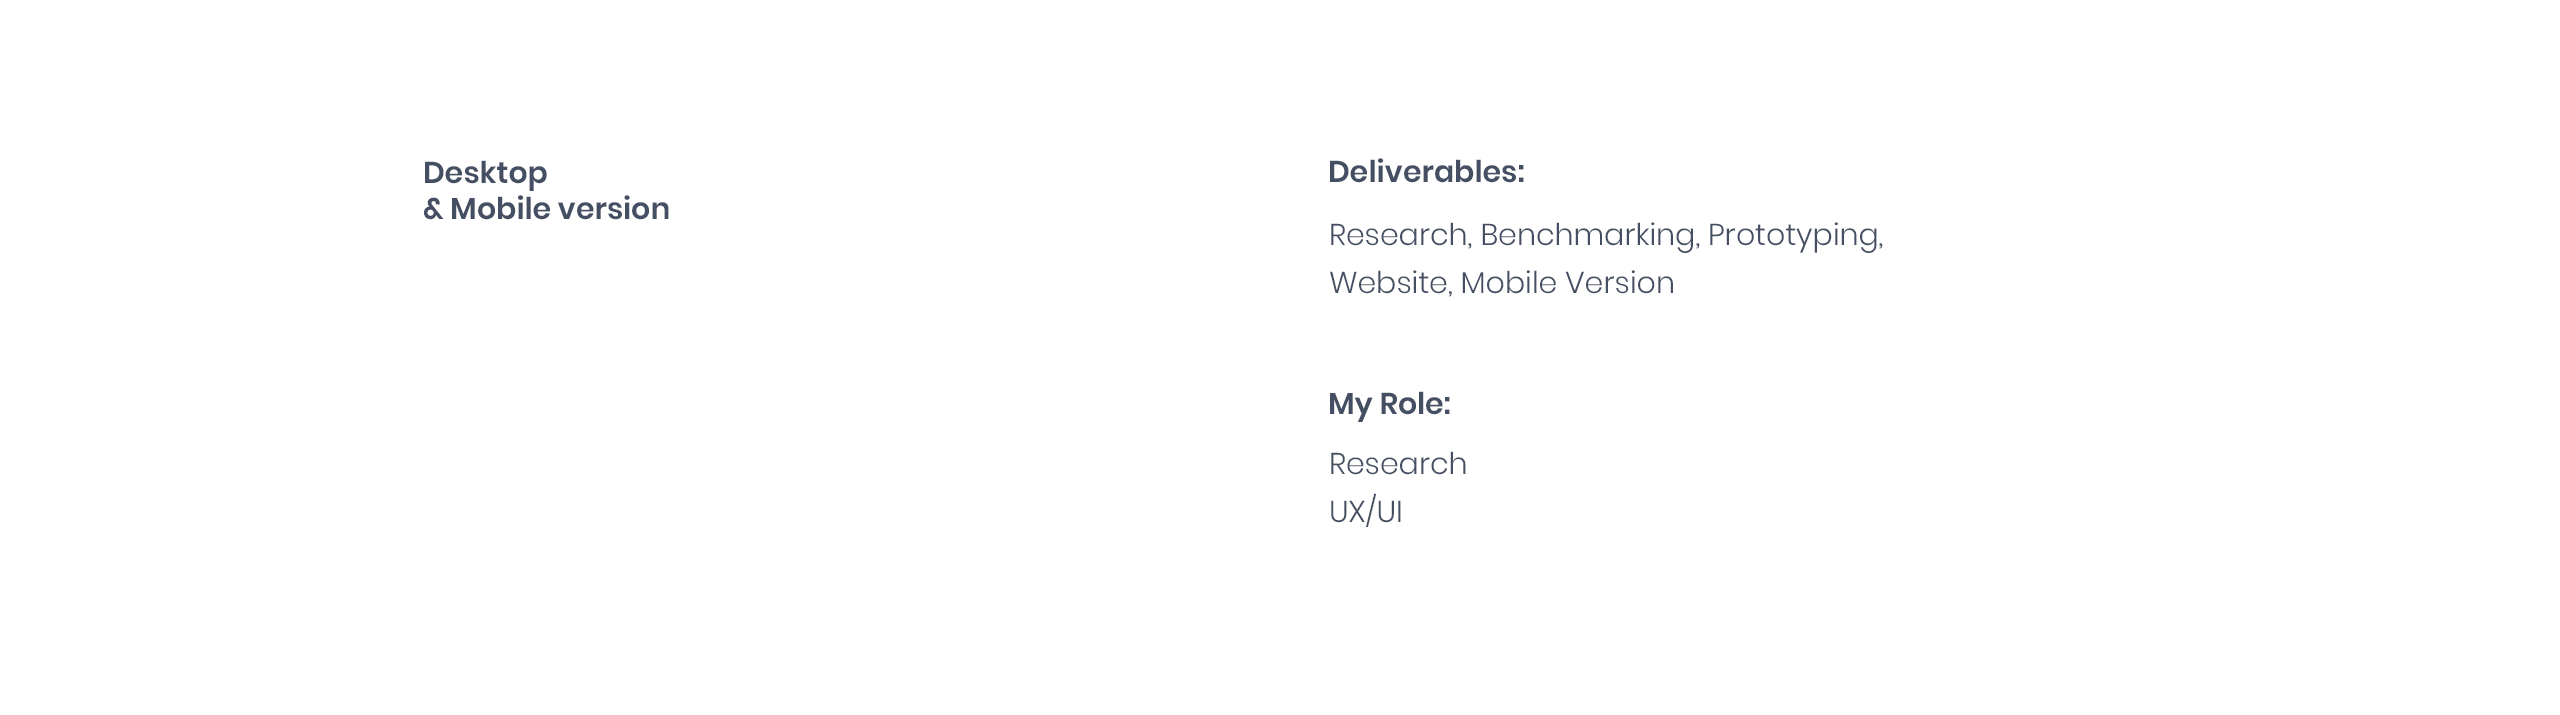Click the "UX/UI" role text
This screenshot has height=715, width=2560.
click(1365, 512)
